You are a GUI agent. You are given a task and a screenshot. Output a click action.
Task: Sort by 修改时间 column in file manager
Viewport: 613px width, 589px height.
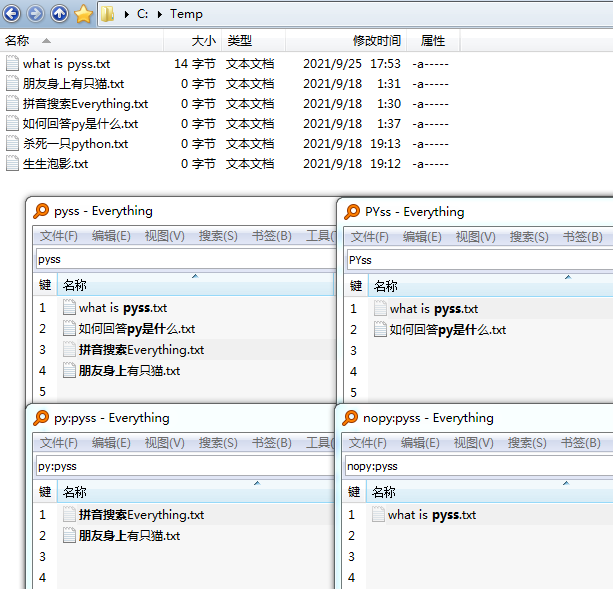pyautogui.click(x=346, y=41)
